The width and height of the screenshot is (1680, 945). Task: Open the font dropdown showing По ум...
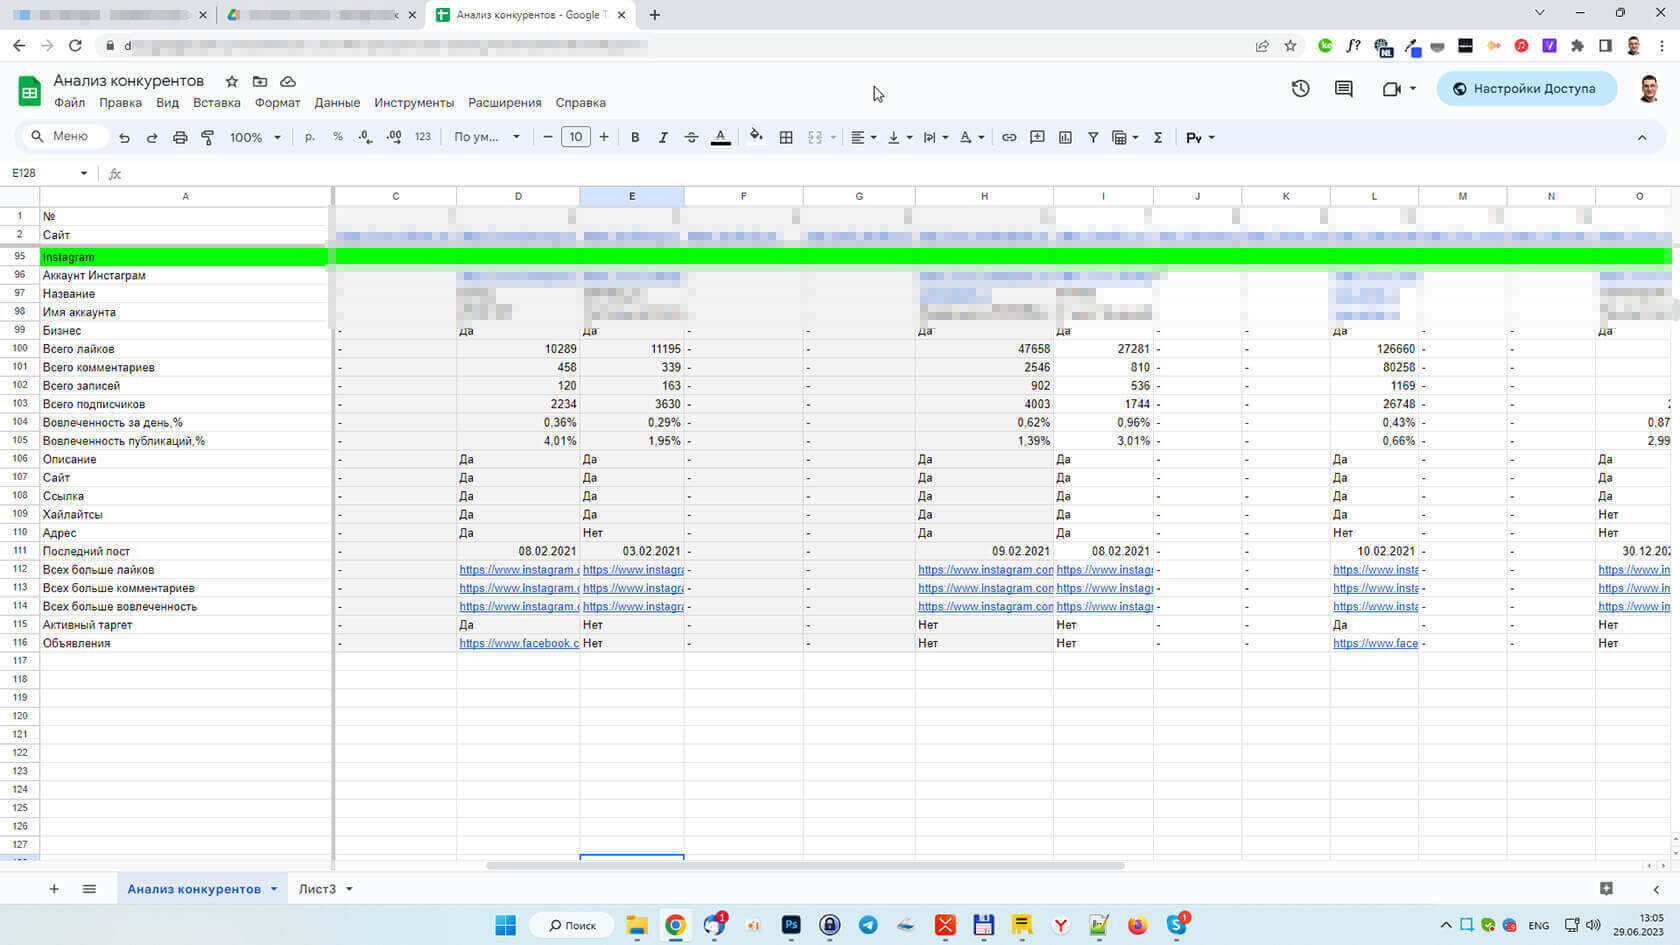click(487, 137)
